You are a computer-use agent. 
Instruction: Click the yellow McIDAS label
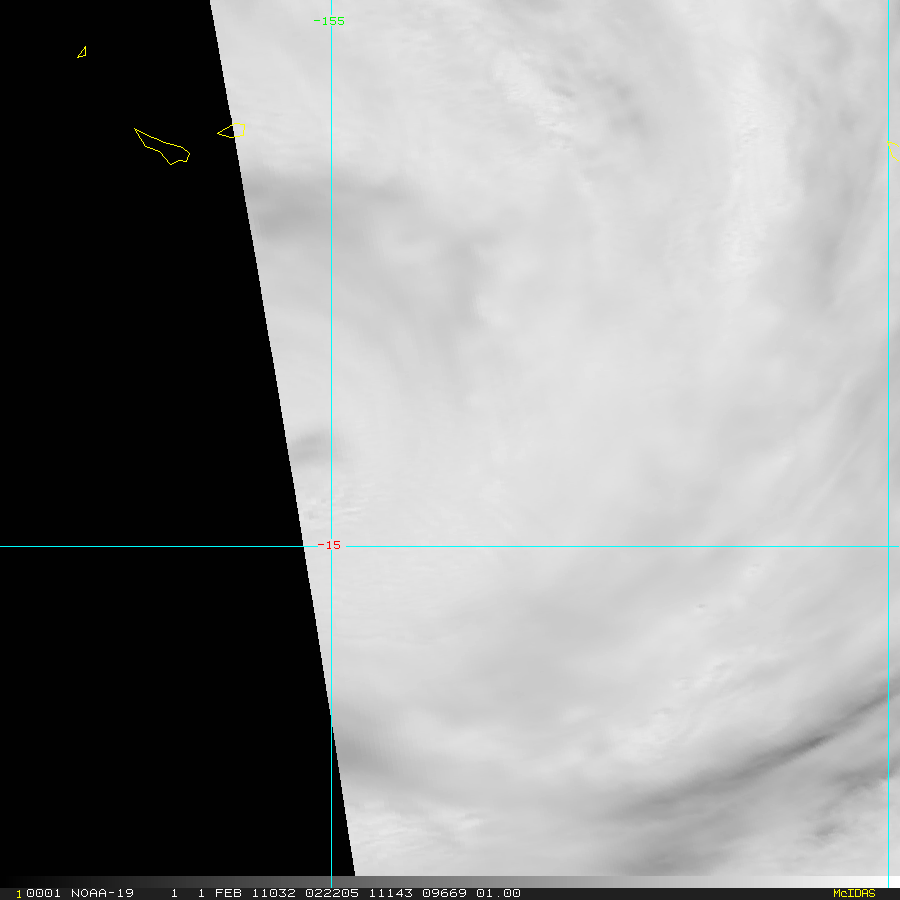(853, 893)
